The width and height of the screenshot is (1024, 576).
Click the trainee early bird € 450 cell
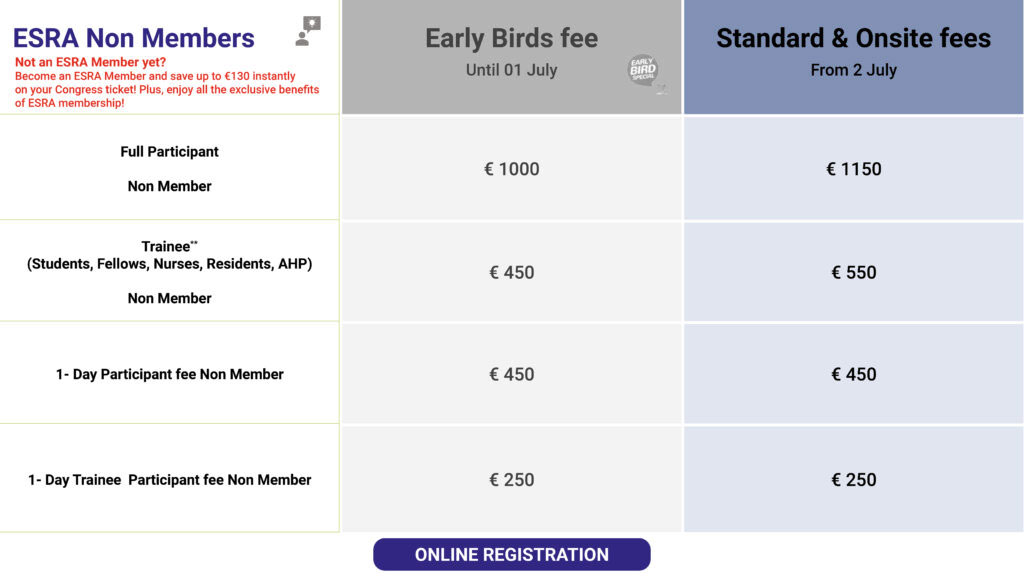(x=511, y=272)
